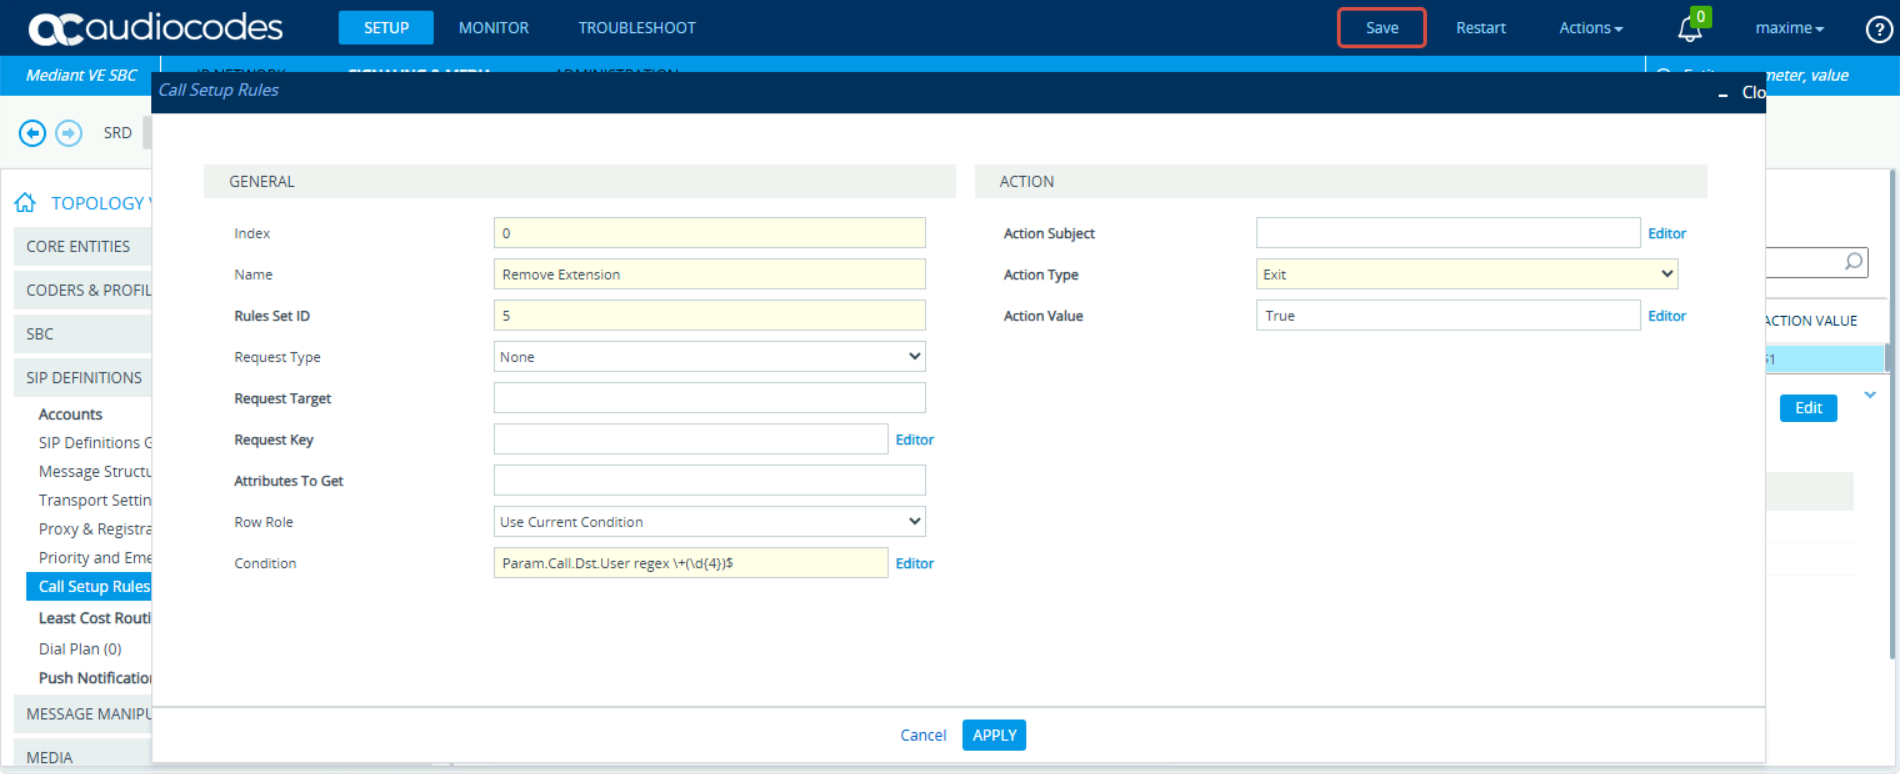Open the Editor link beside Condition
The height and width of the screenshot is (774, 1900).
coord(914,564)
